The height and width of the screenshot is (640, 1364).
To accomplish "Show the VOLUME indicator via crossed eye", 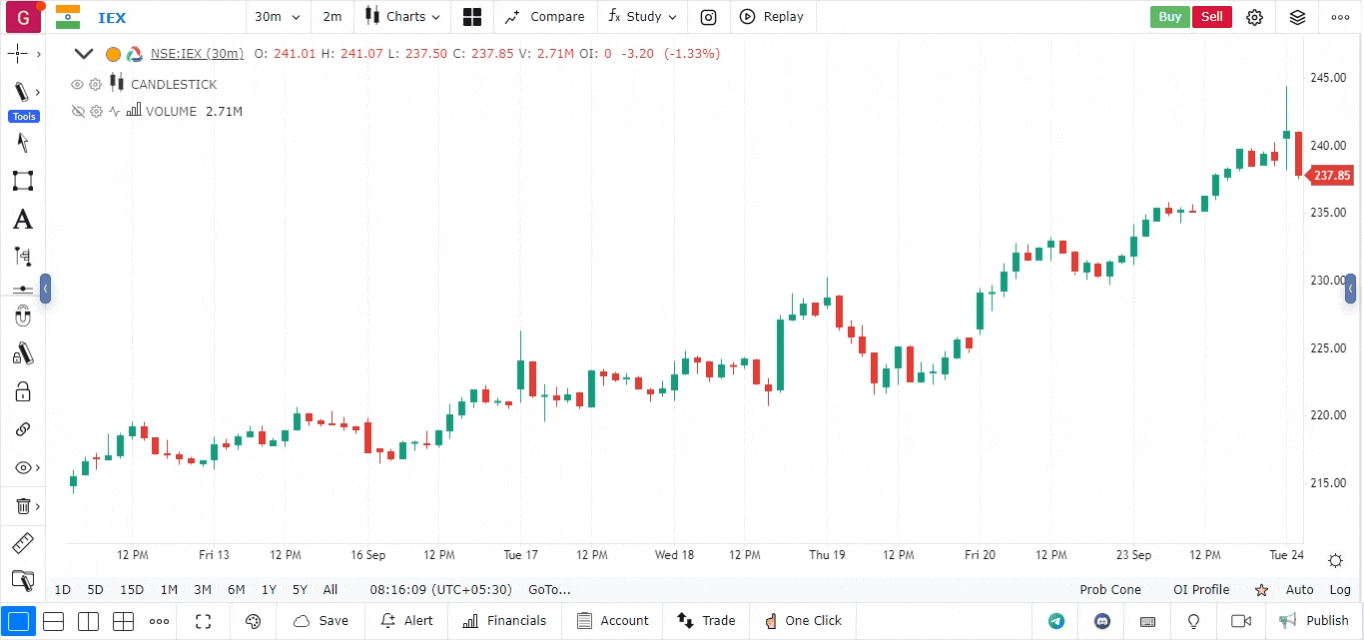I will [77, 111].
